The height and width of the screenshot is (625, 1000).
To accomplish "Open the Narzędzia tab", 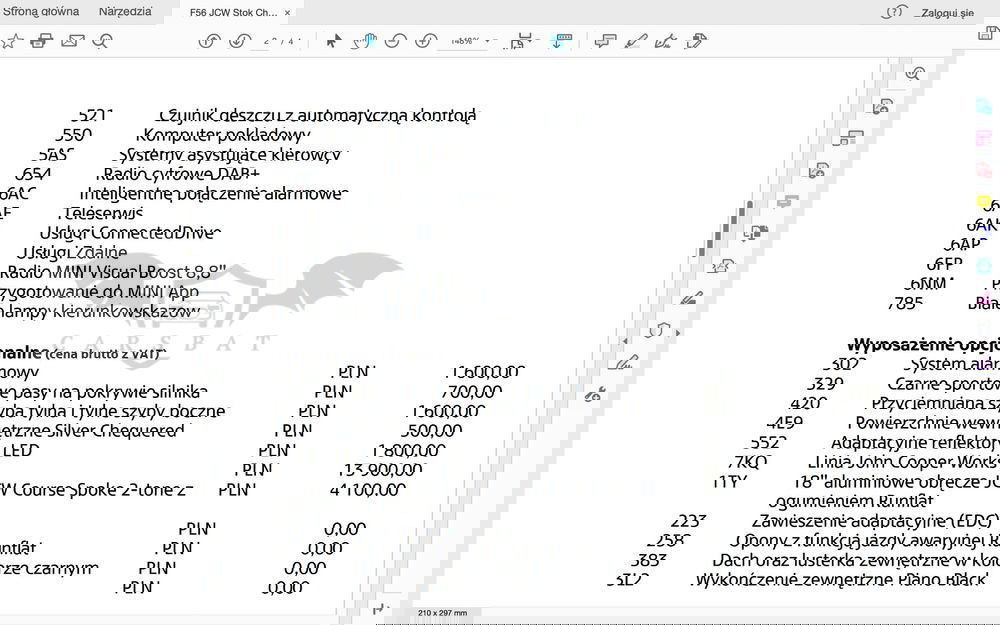I will coord(125,12).
